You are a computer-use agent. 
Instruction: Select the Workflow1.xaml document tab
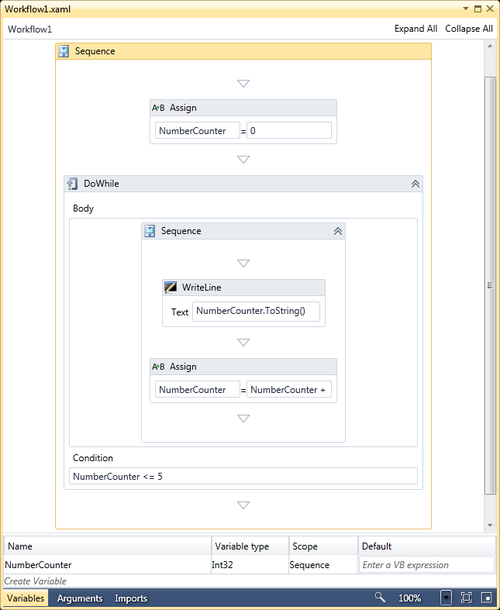(x=37, y=9)
